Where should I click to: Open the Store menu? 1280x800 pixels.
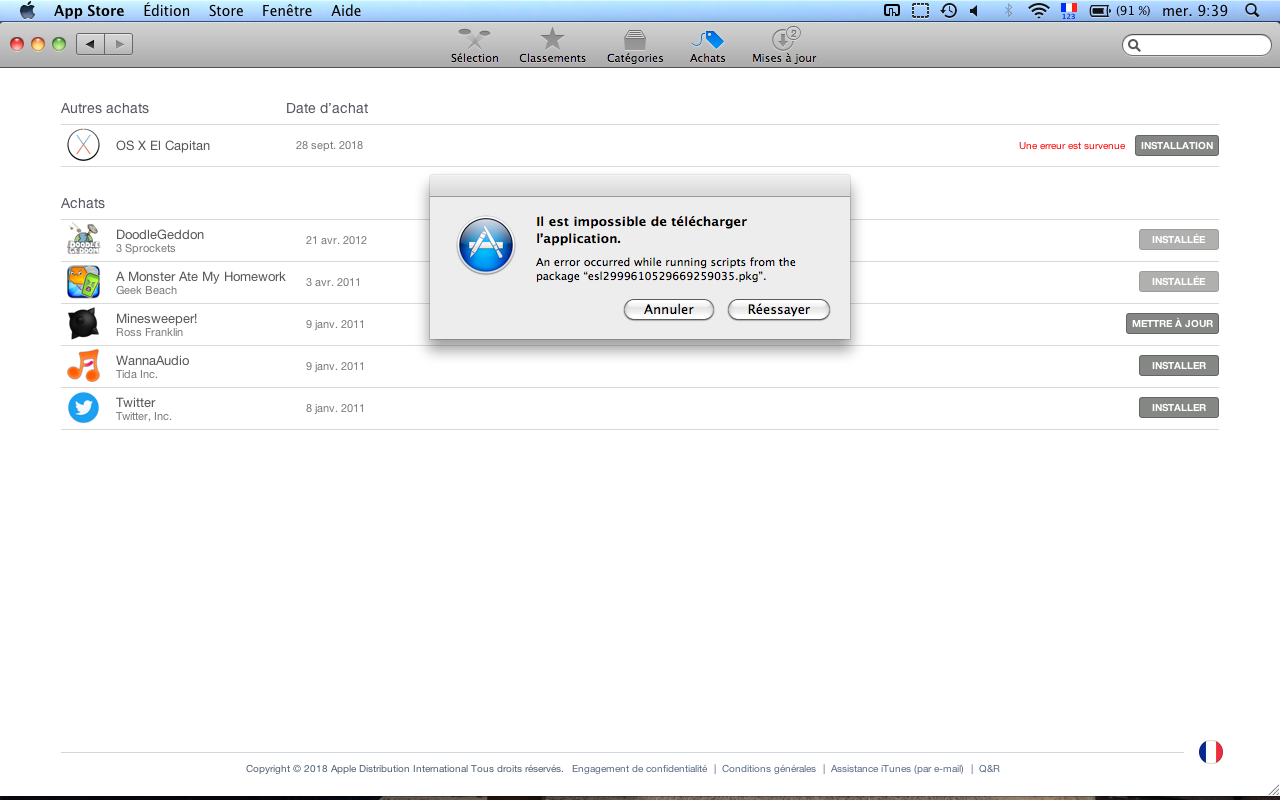coord(225,11)
